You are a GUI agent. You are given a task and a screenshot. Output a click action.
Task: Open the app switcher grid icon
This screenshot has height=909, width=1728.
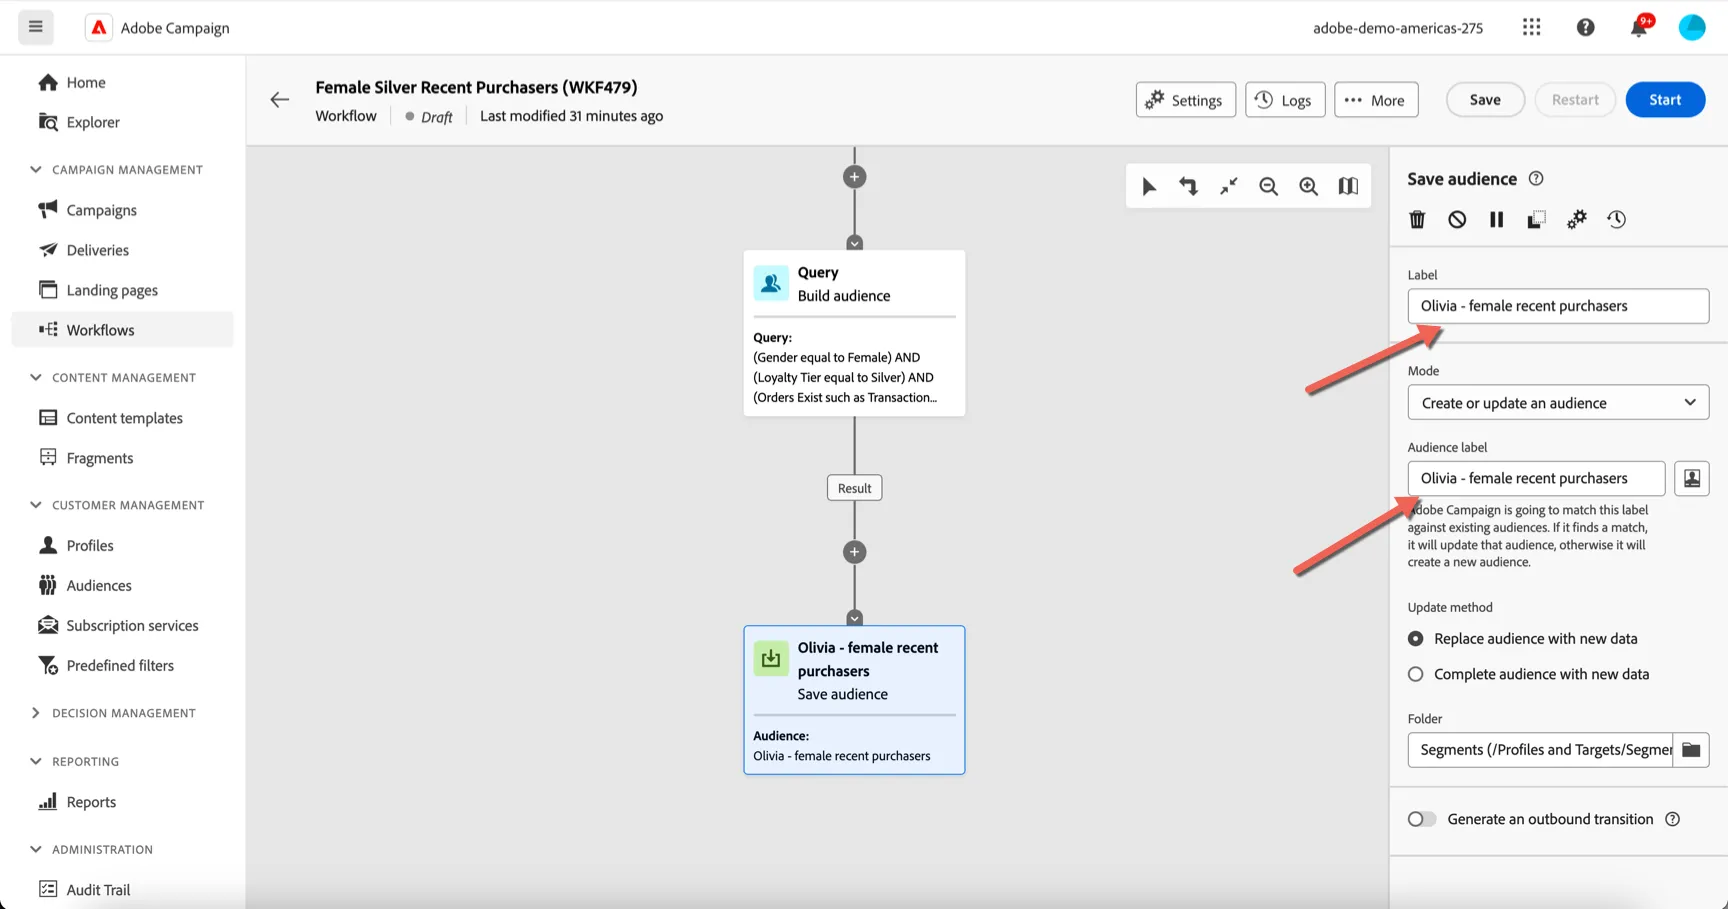coord(1531,27)
